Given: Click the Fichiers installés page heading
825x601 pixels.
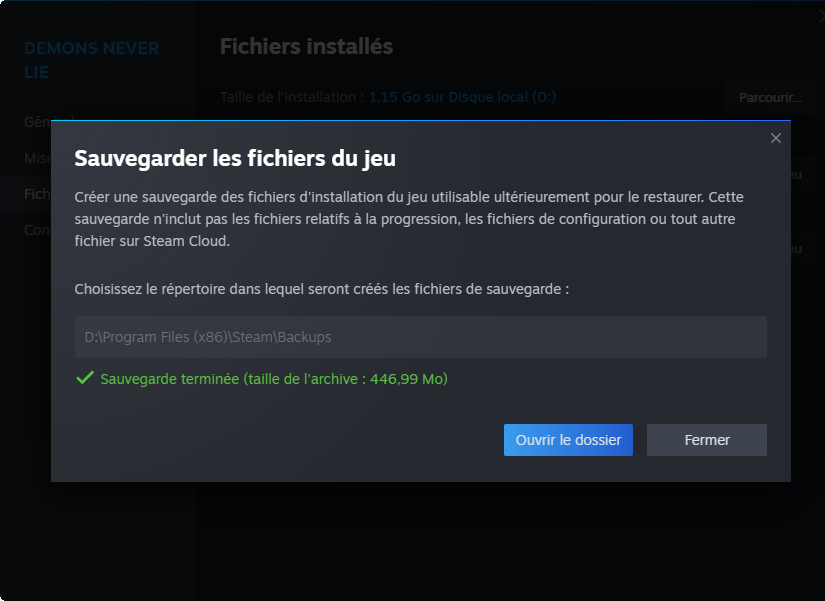Looking at the screenshot, I should pos(306,46).
